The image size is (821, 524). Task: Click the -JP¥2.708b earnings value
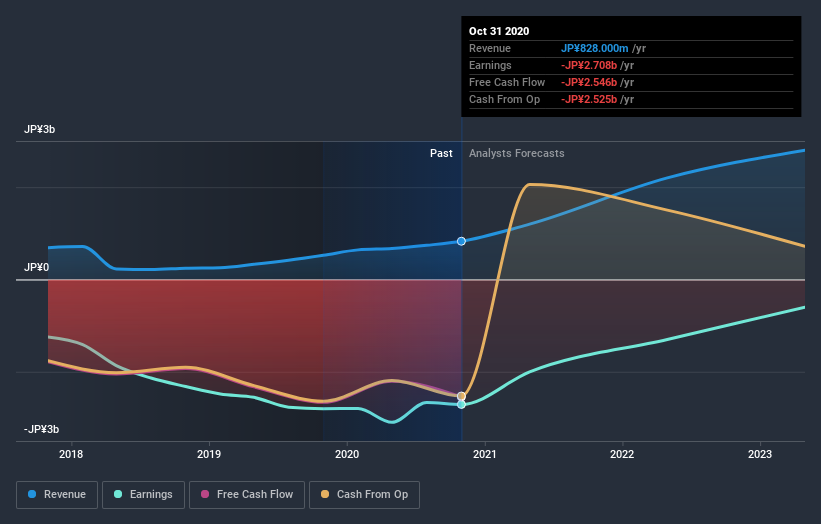589,65
